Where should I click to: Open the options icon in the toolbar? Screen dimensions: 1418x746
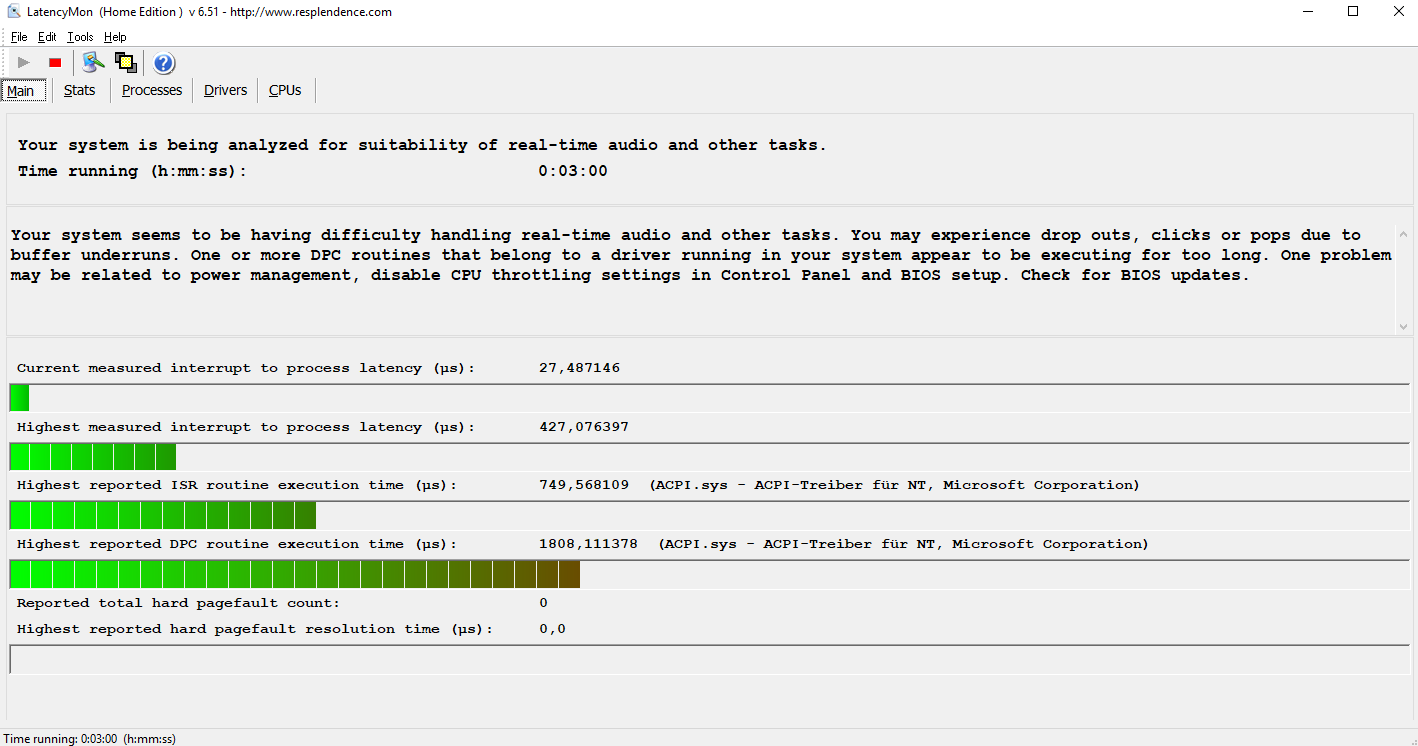pos(93,63)
